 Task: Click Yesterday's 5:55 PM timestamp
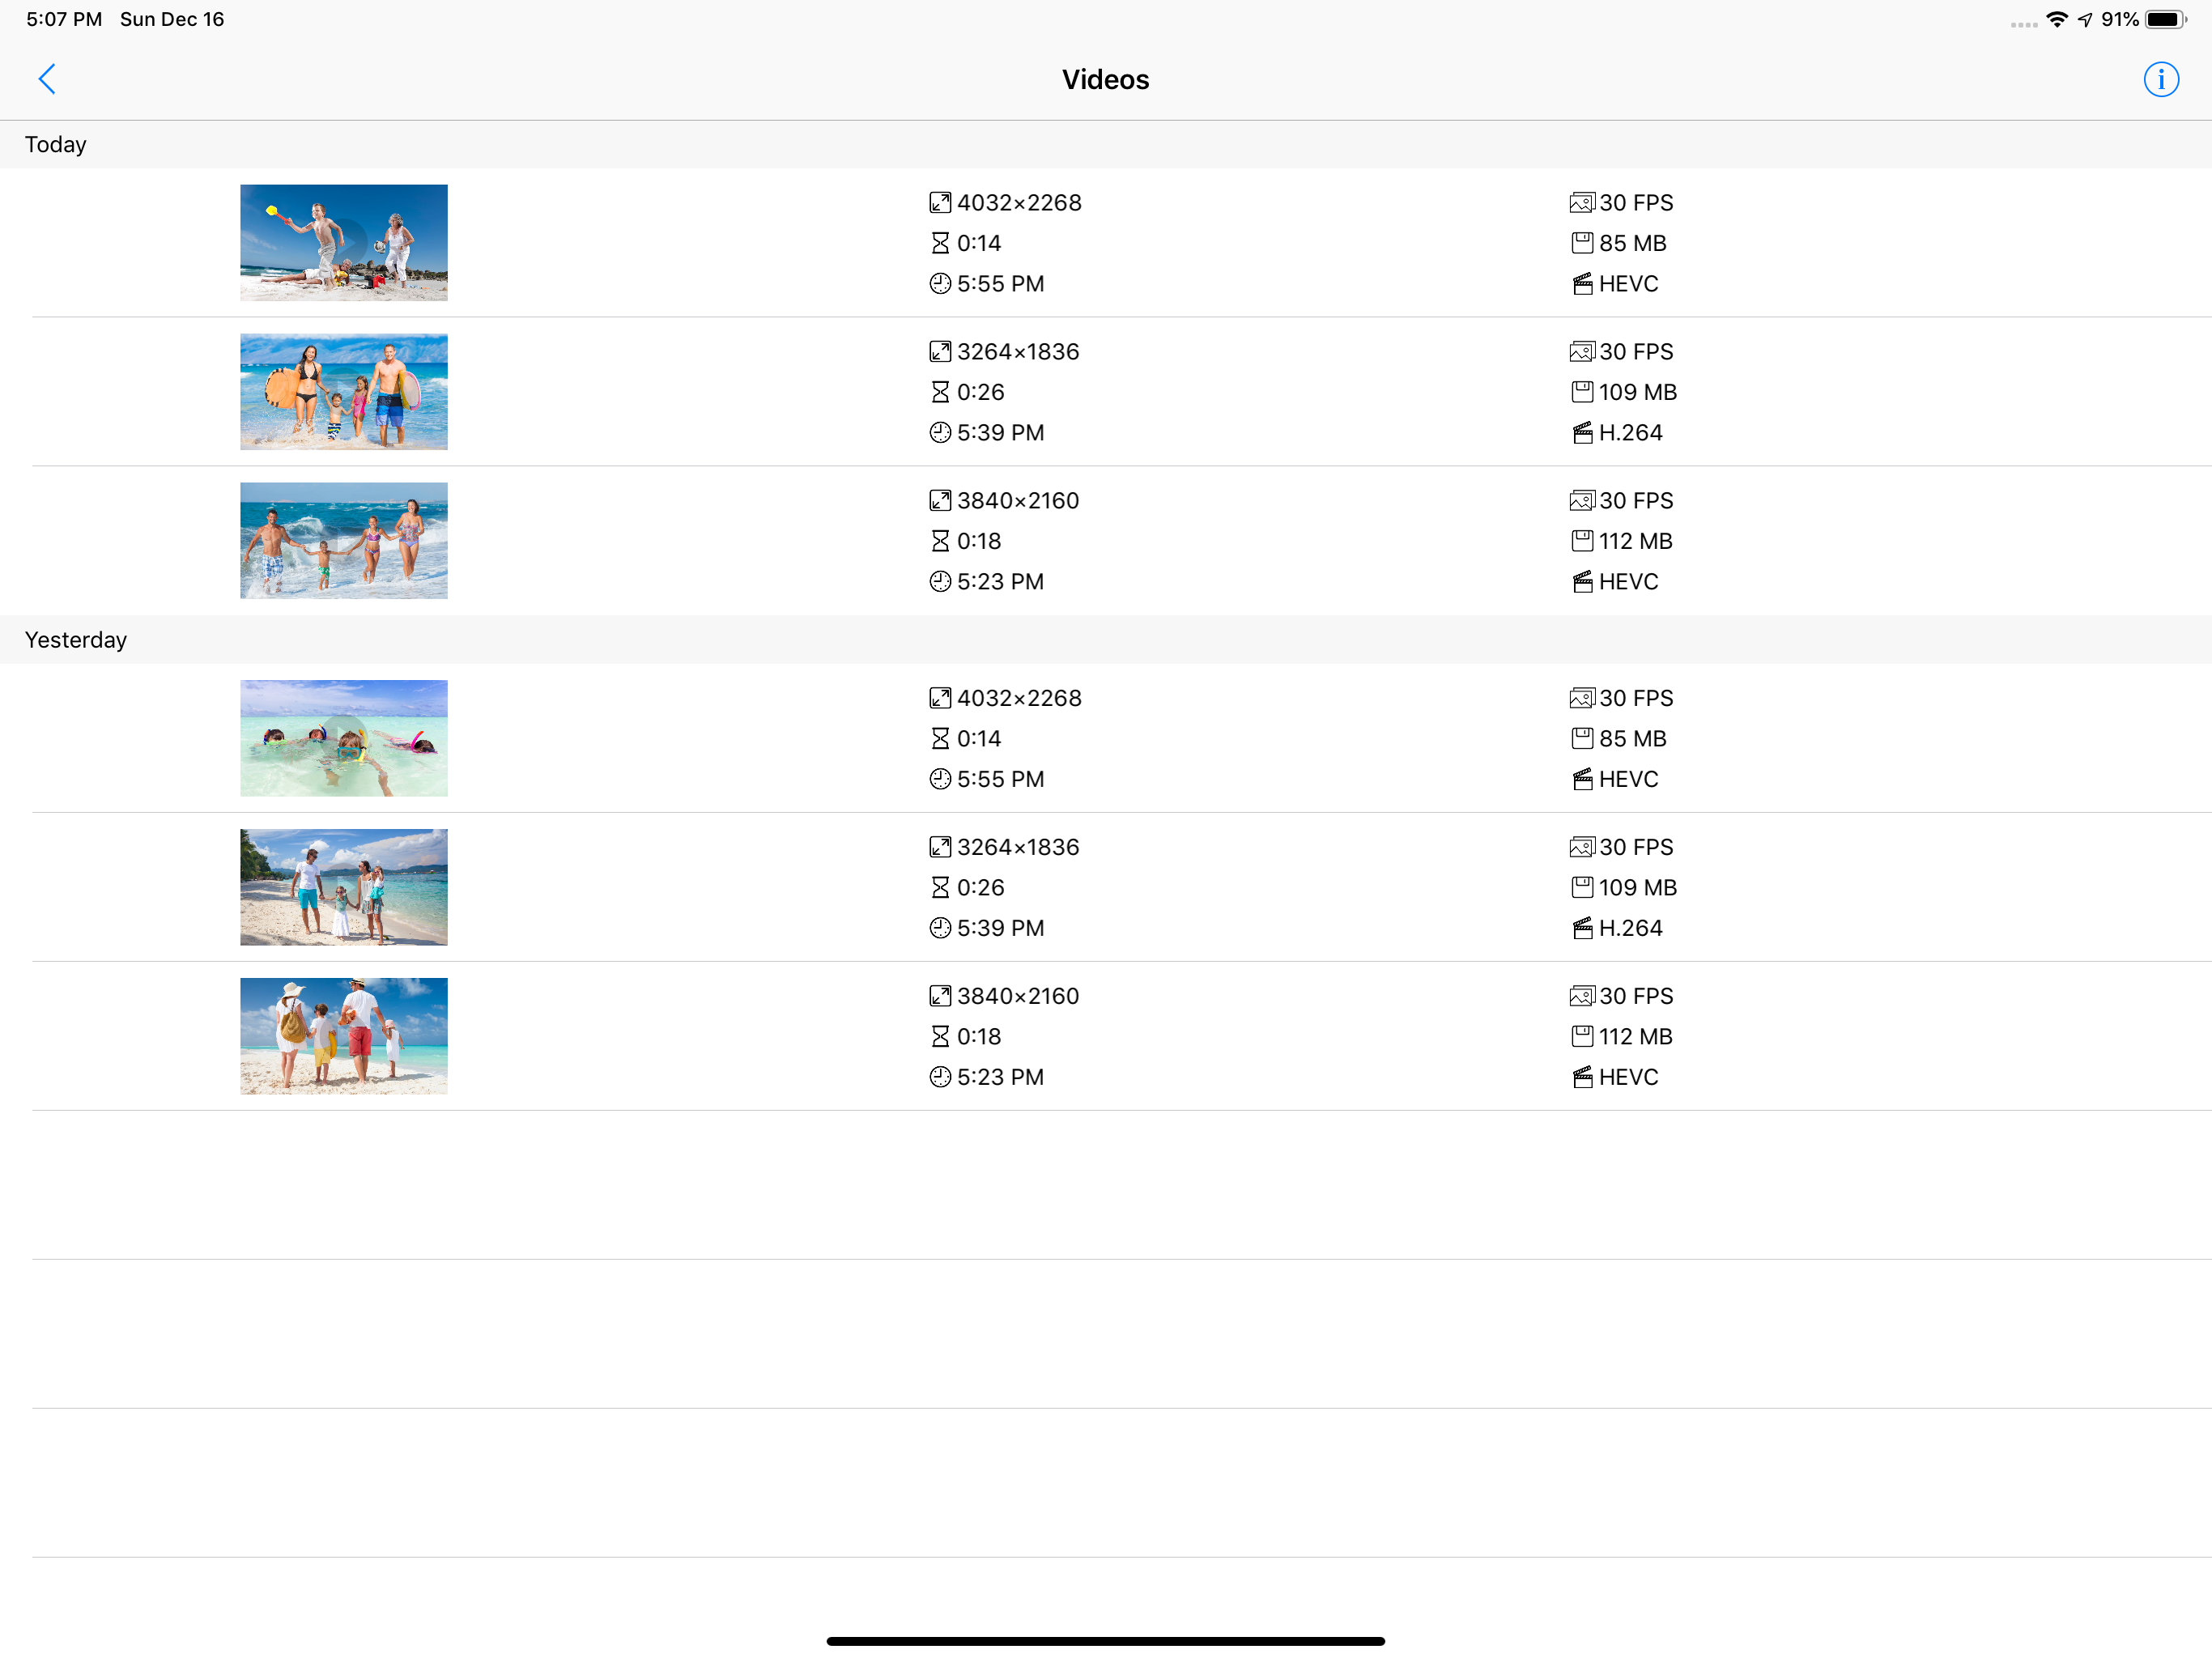click(x=1000, y=778)
